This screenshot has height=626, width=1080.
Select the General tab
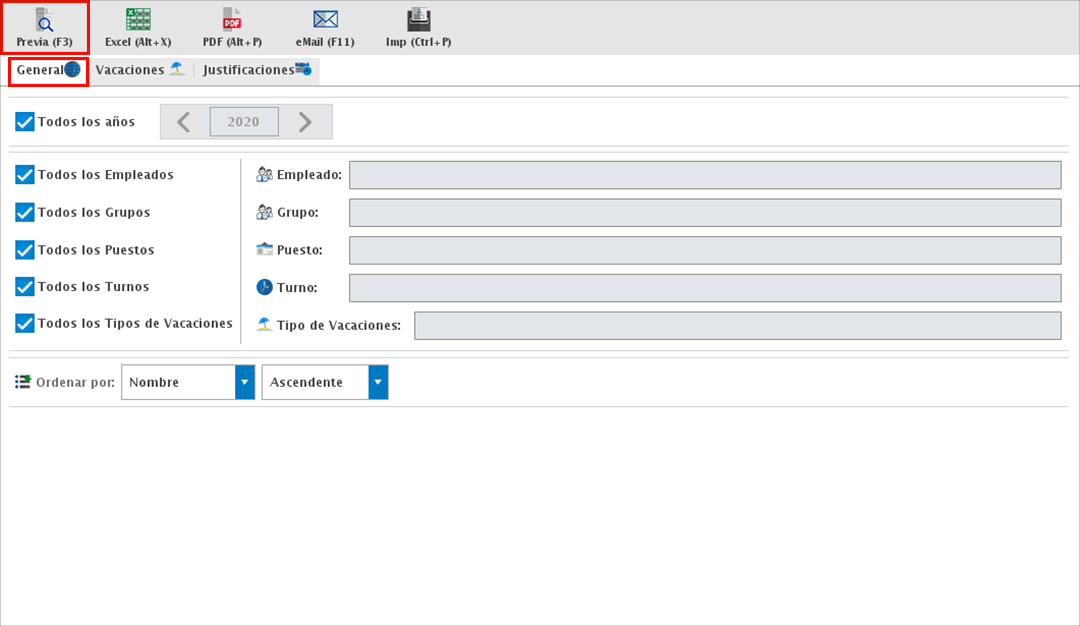pos(48,70)
